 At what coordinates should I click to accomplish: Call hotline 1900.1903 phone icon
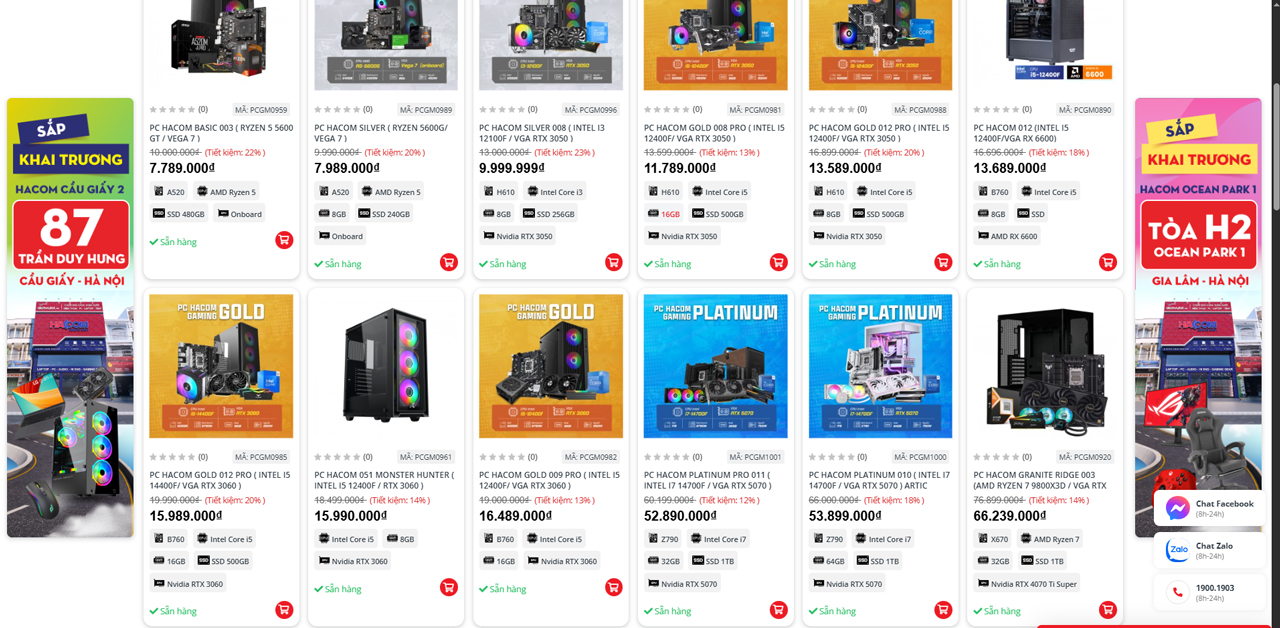pyautogui.click(x=1178, y=592)
